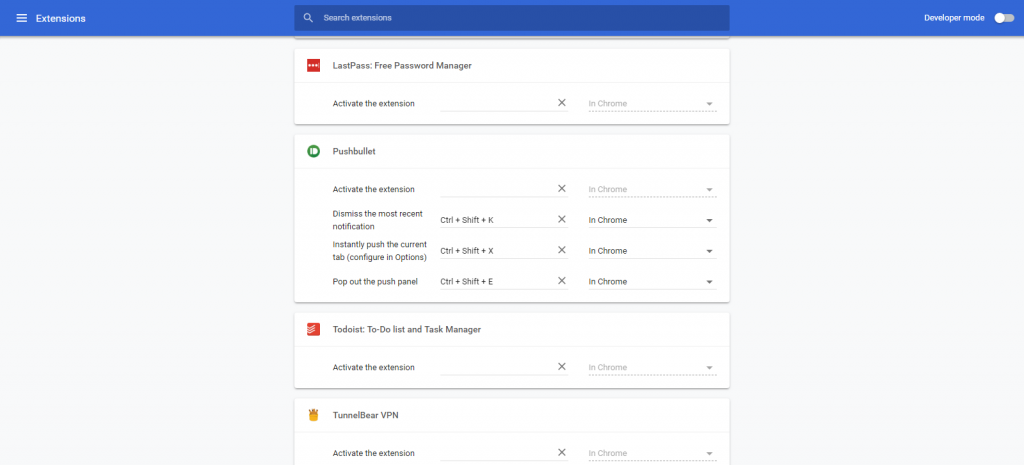
Task: Clear the Ctrl + Shift + X shortcut
Action: point(562,249)
